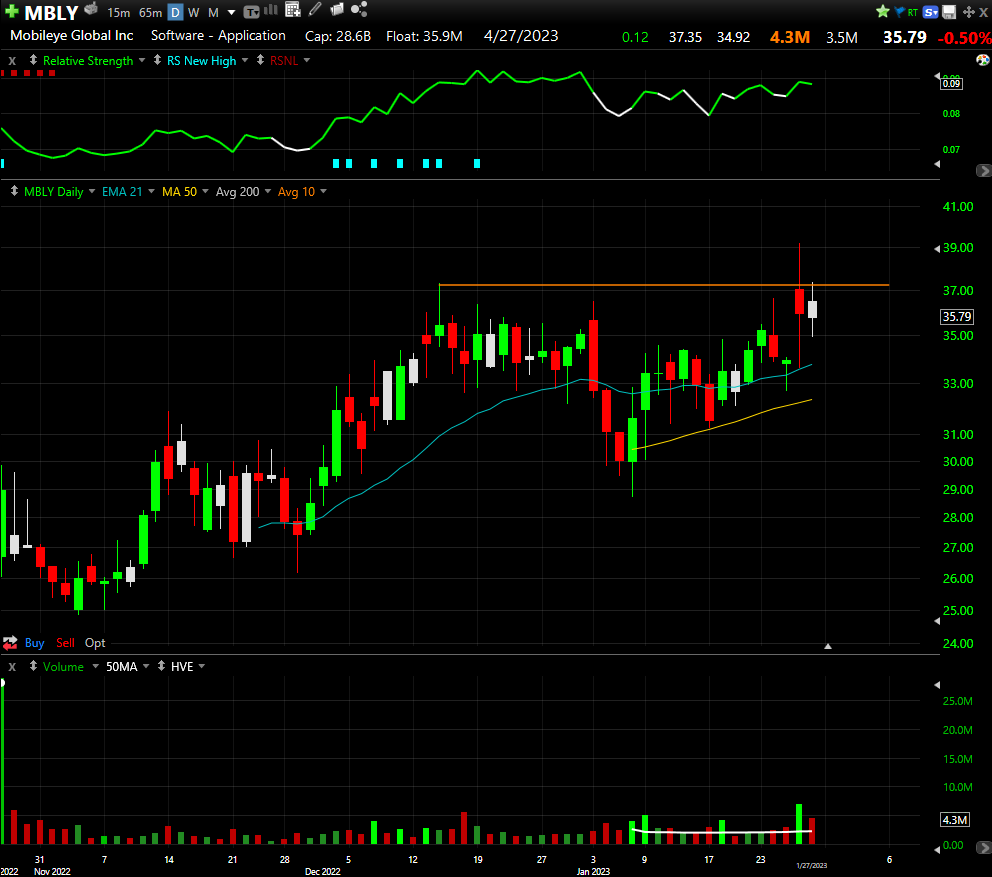This screenshot has width=992, height=877.
Task: Click the floppy disk save icon
Action: (949, 12)
